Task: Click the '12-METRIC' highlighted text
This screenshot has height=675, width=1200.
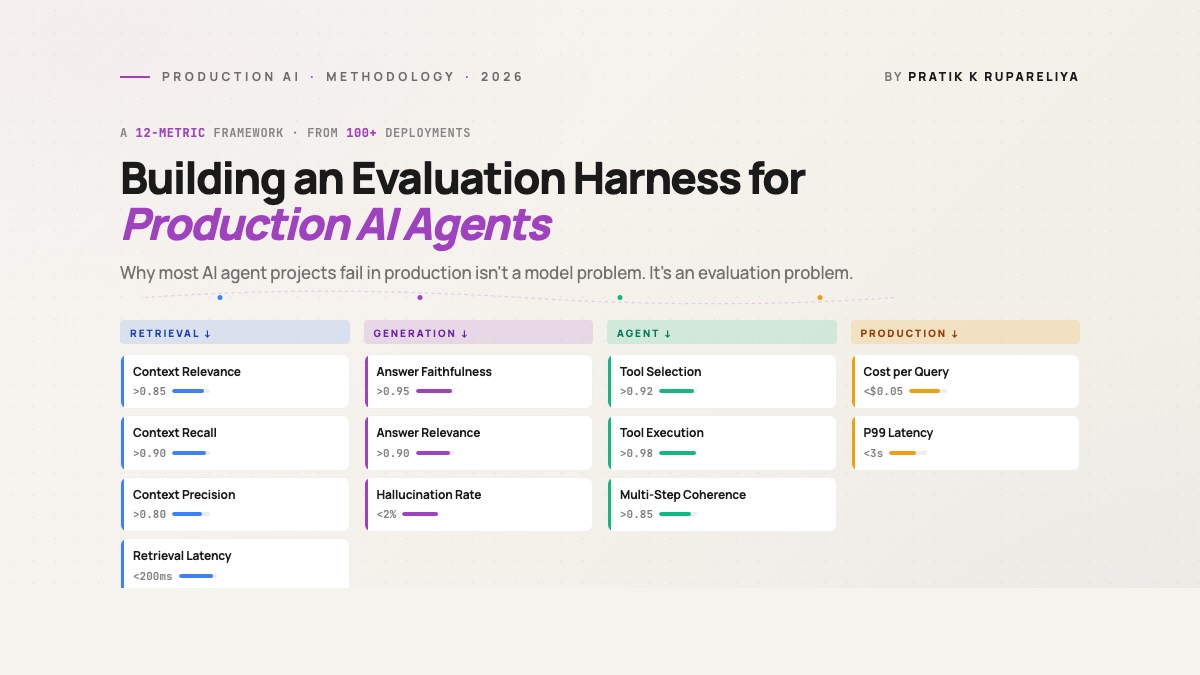Action: (170, 133)
